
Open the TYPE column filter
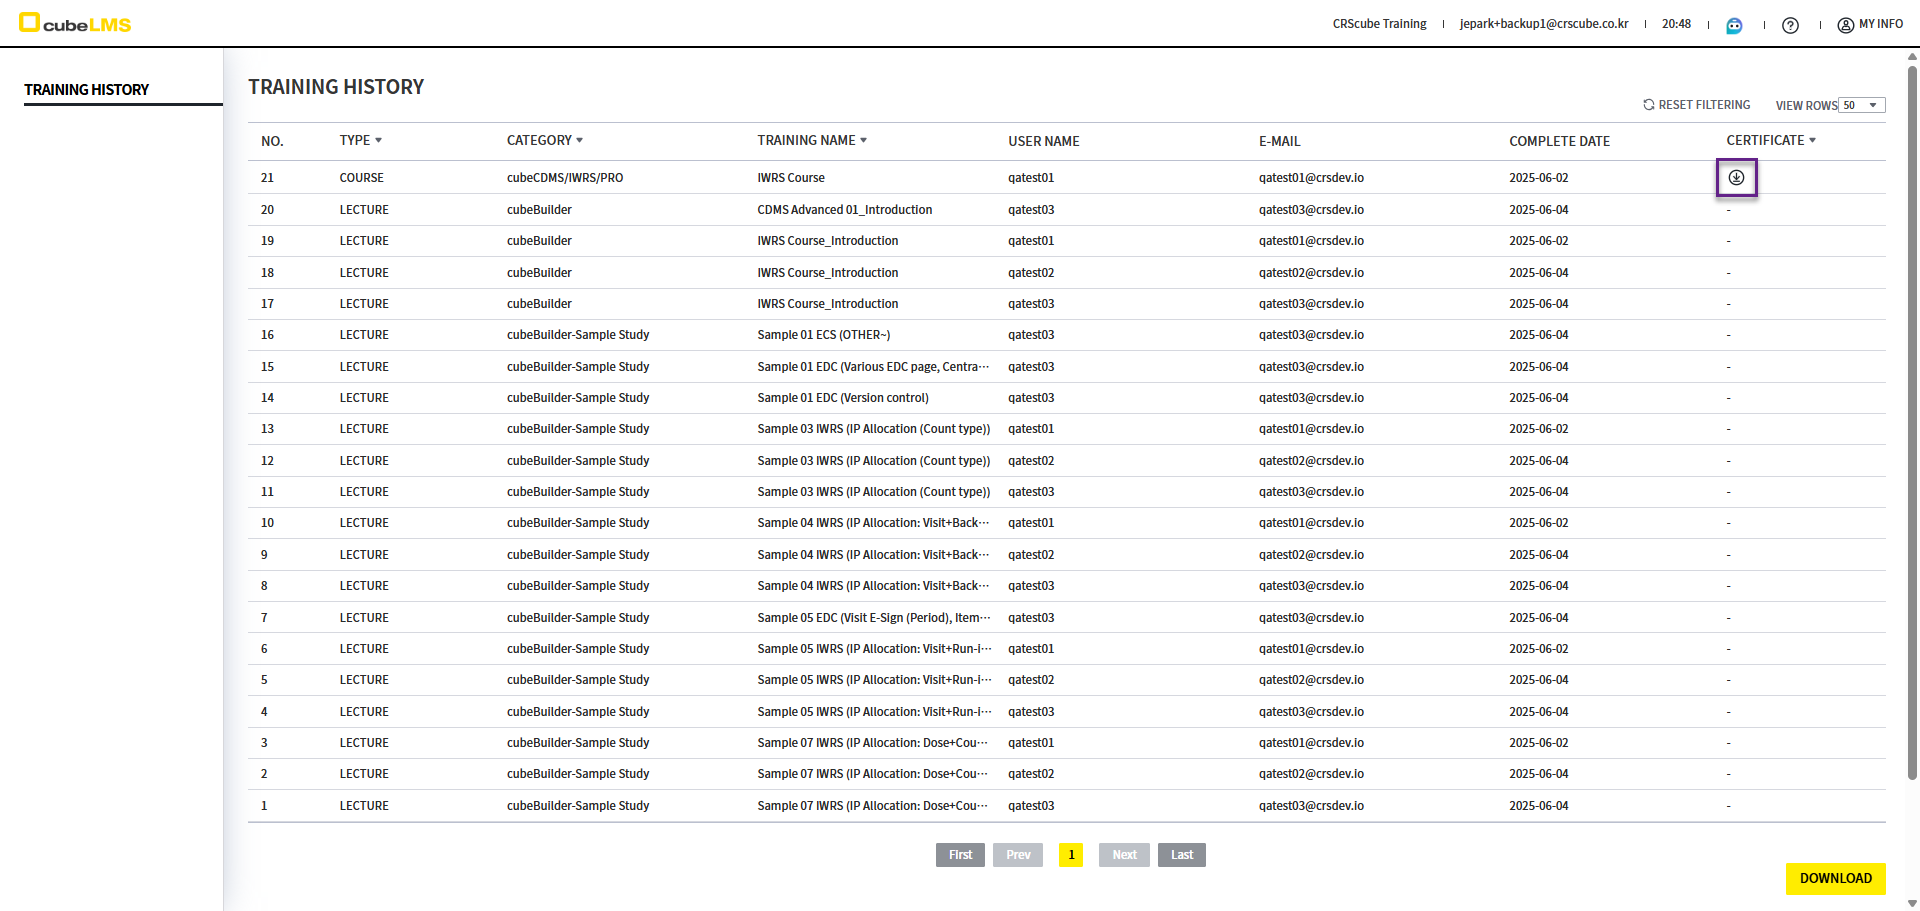pyautogui.click(x=378, y=141)
